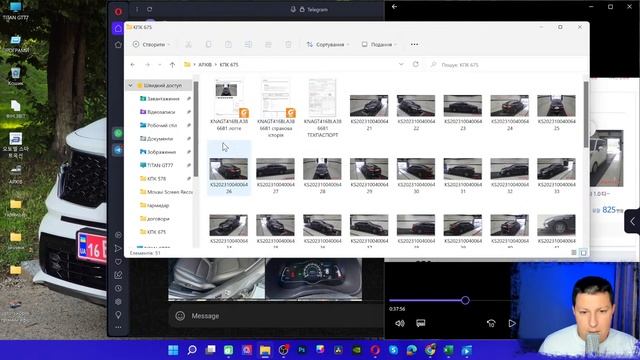The width and height of the screenshot is (640, 360).
Task: Select the страхова історія document file
Action: 276,108
